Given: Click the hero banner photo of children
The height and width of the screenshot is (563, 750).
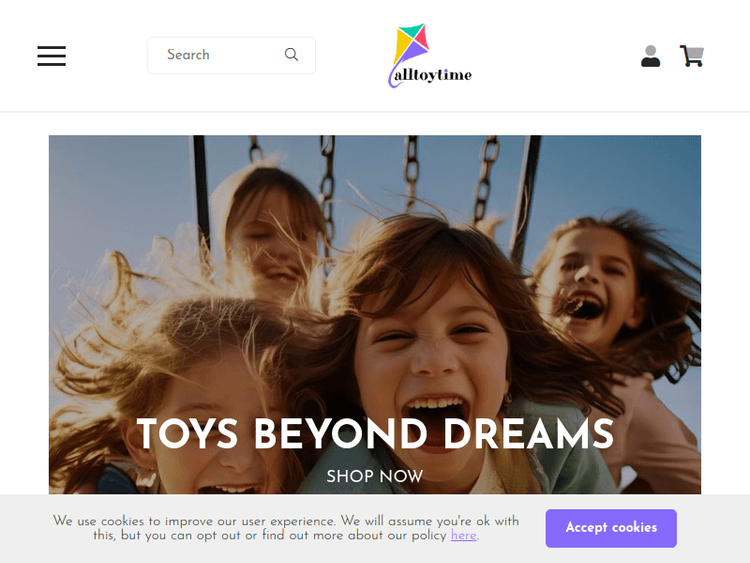Looking at the screenshot, I should [x=375, y=314].
